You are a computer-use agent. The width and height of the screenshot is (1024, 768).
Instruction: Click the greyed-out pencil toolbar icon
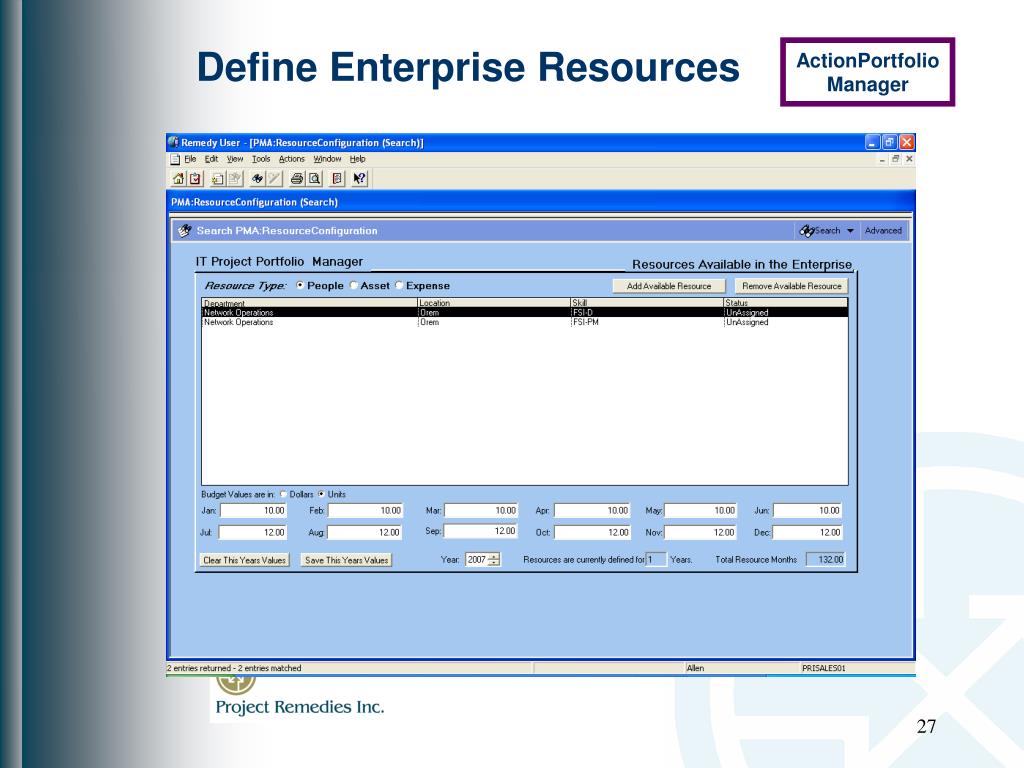(x=274, y=178)
